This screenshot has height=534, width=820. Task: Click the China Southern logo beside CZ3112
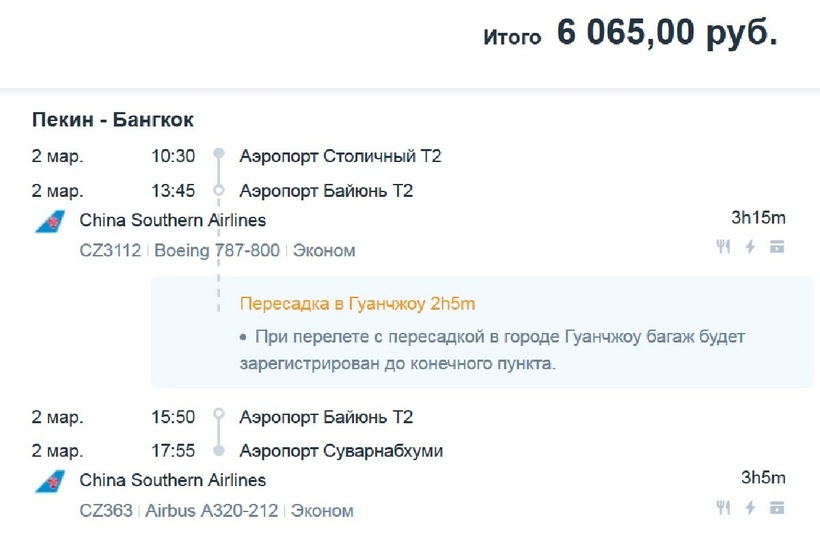[50, 222]
